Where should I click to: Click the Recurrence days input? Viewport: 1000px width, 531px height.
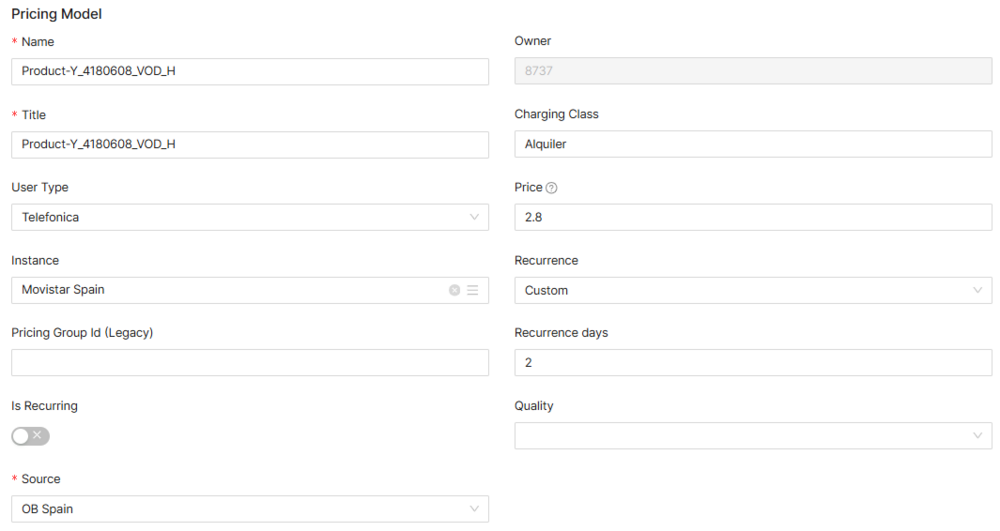click(x=752, y=363)
